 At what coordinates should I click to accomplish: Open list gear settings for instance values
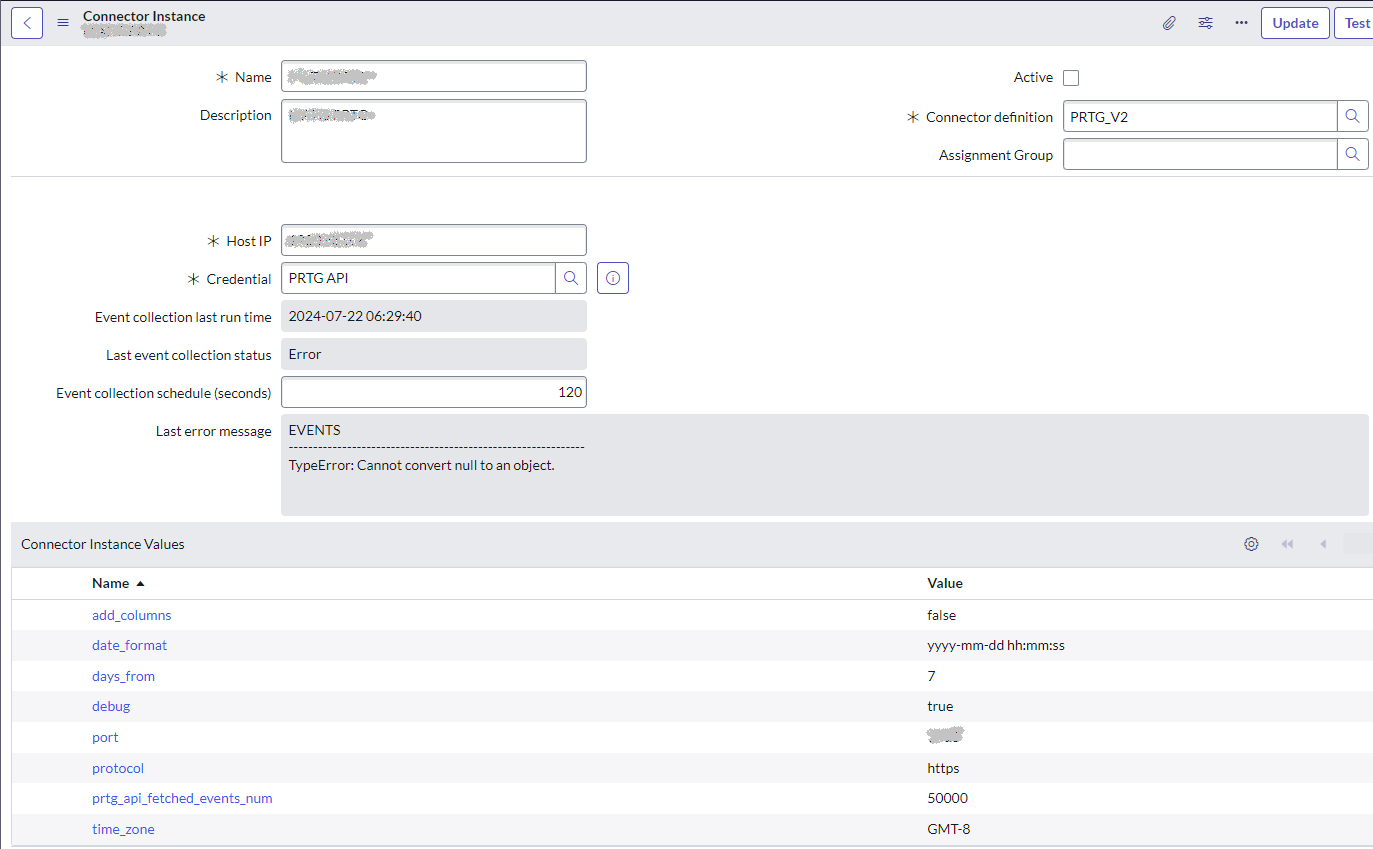(x=1251, y=544)
